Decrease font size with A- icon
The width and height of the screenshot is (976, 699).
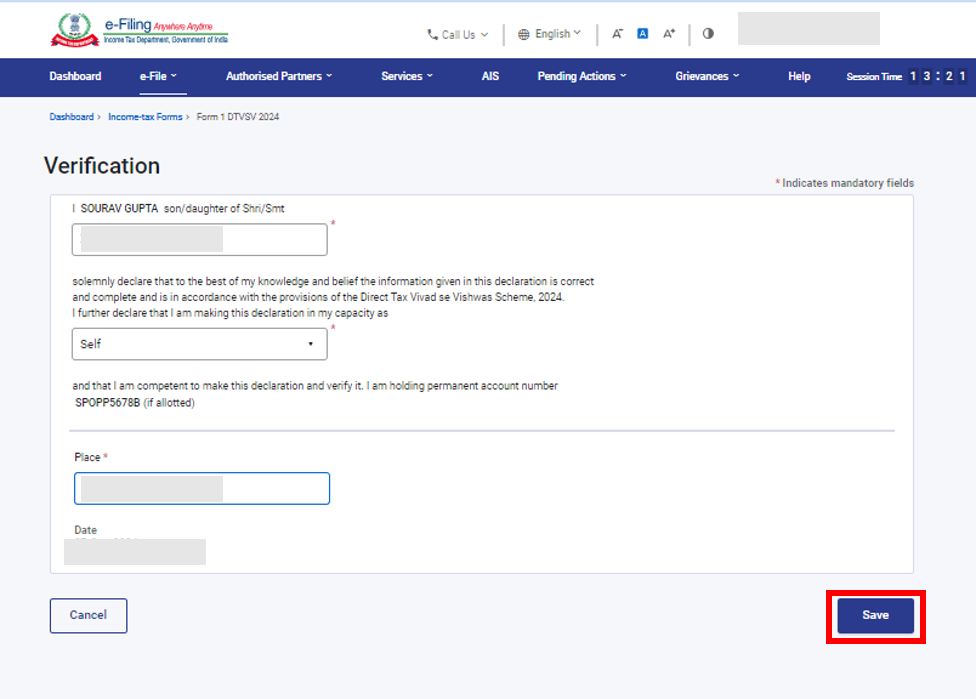617,34
